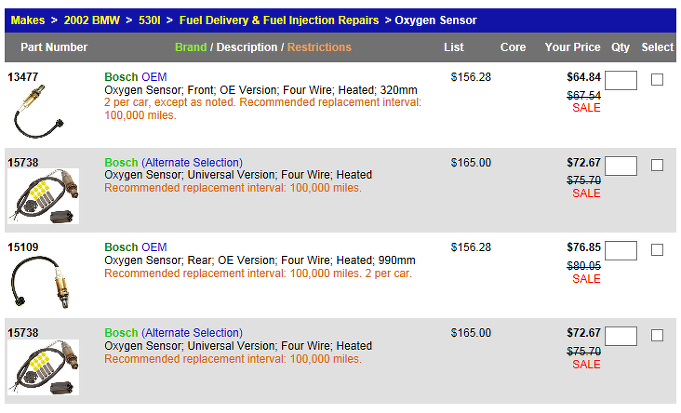The image size is (681, 413).
Task: Open the 2002 BMW breadcrumb link
Action: pyautogui.click(x=92, y=20)
